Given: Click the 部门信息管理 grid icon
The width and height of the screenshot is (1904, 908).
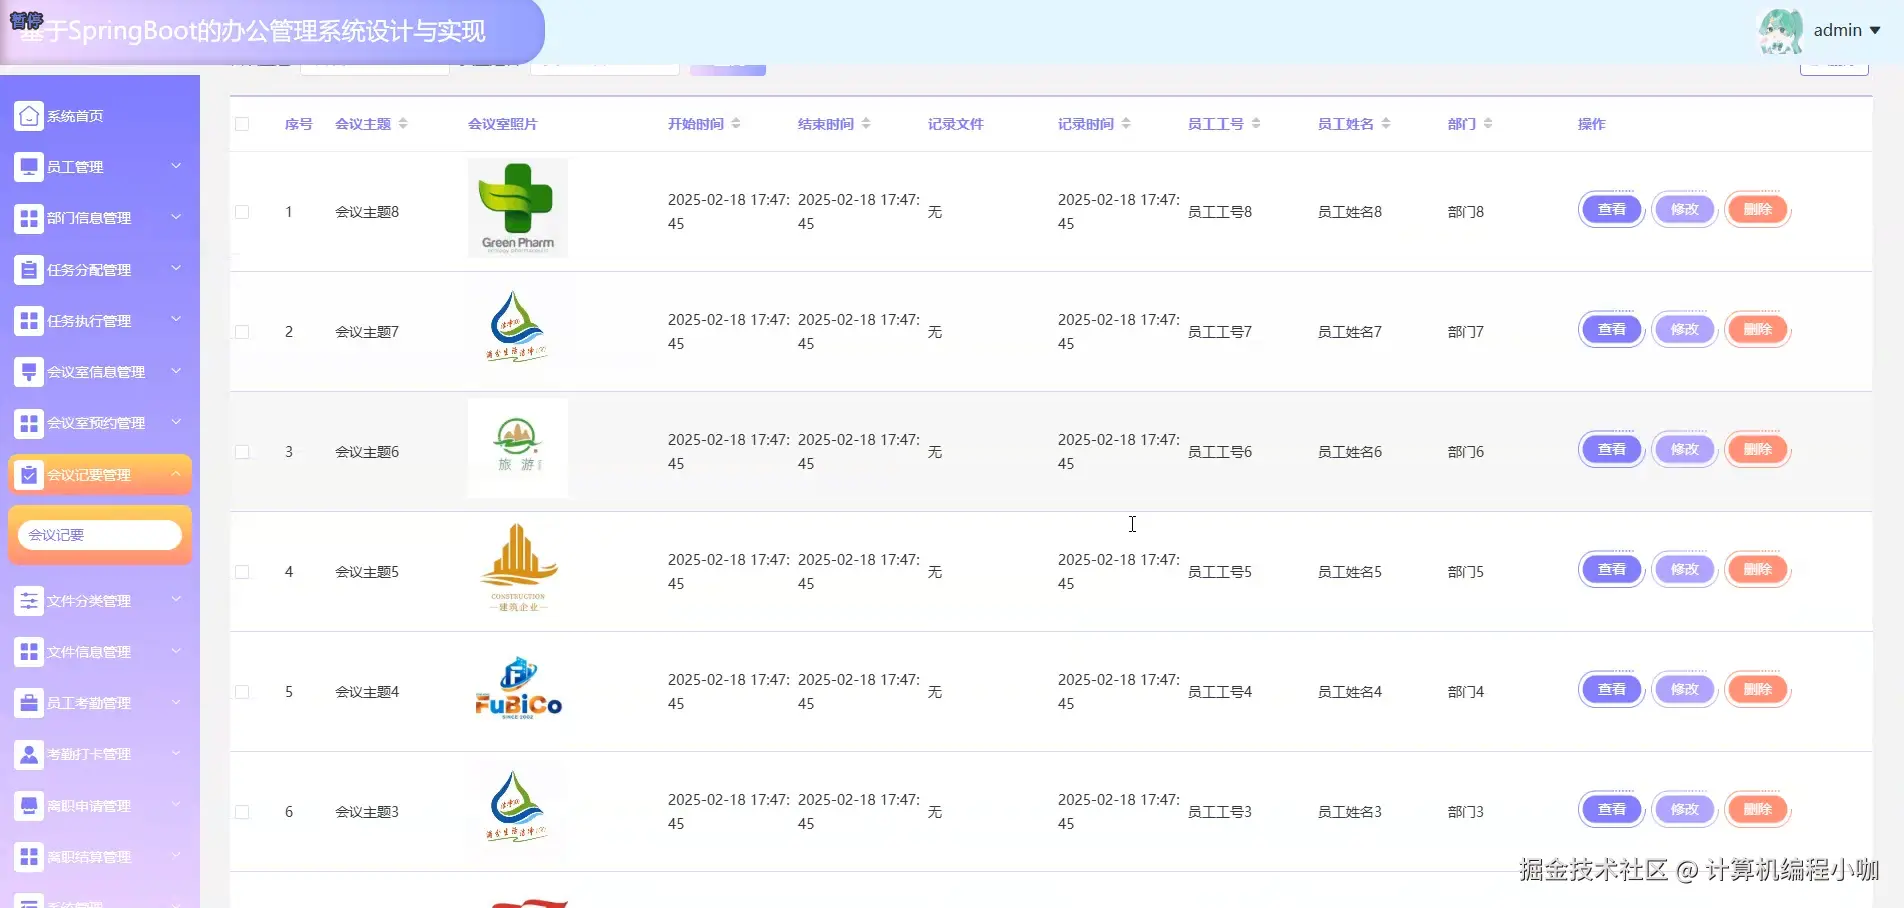Looking at the screenshot, I should pyautogui.click(x=29, y=218).
